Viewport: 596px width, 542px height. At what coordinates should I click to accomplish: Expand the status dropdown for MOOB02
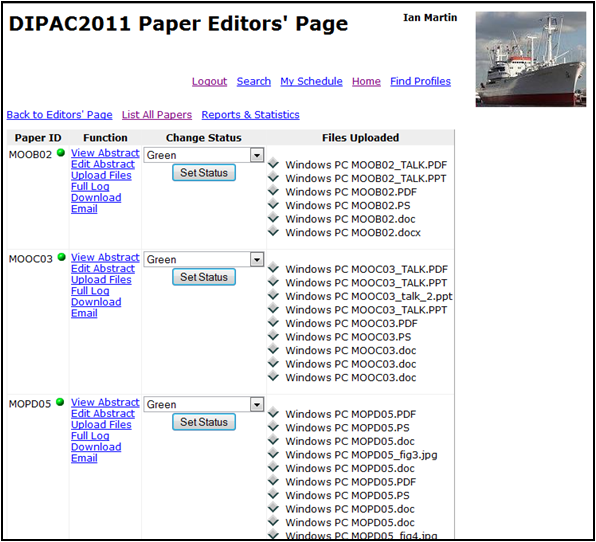tap(257, 155)
